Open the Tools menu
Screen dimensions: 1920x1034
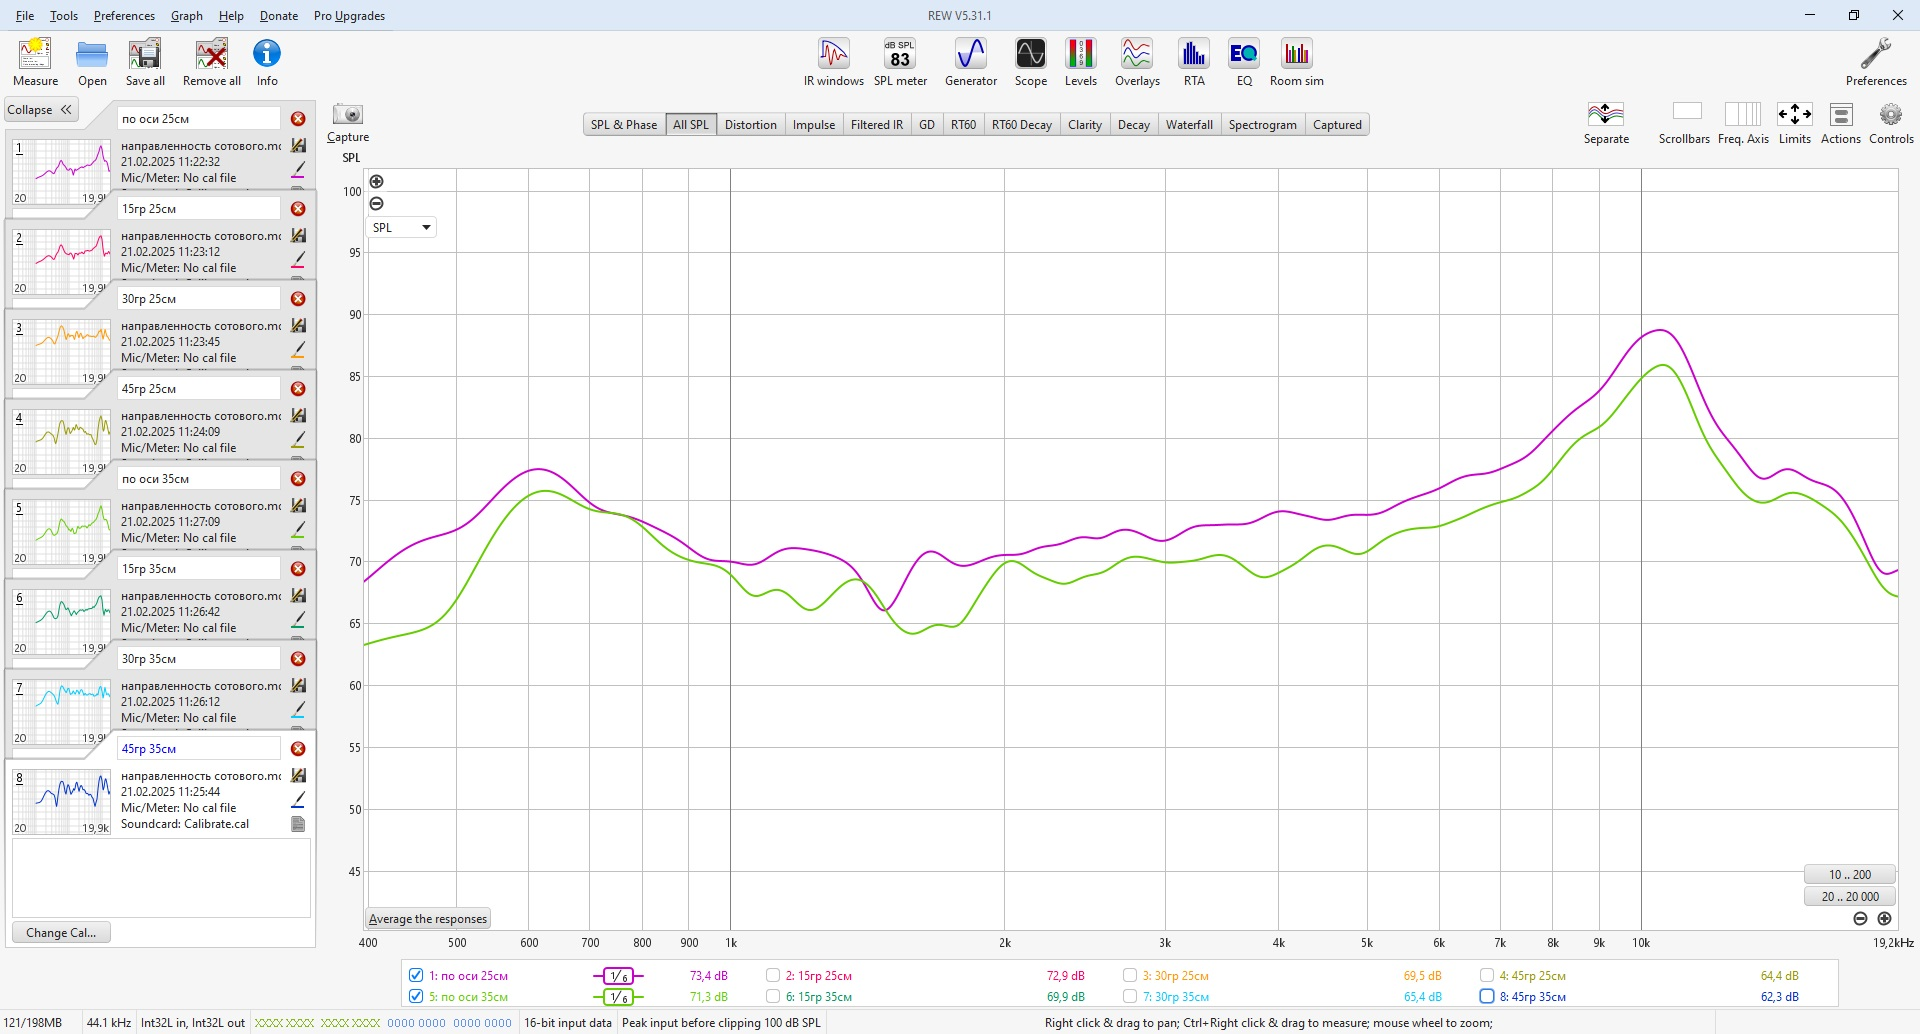(x=64, y=16)
